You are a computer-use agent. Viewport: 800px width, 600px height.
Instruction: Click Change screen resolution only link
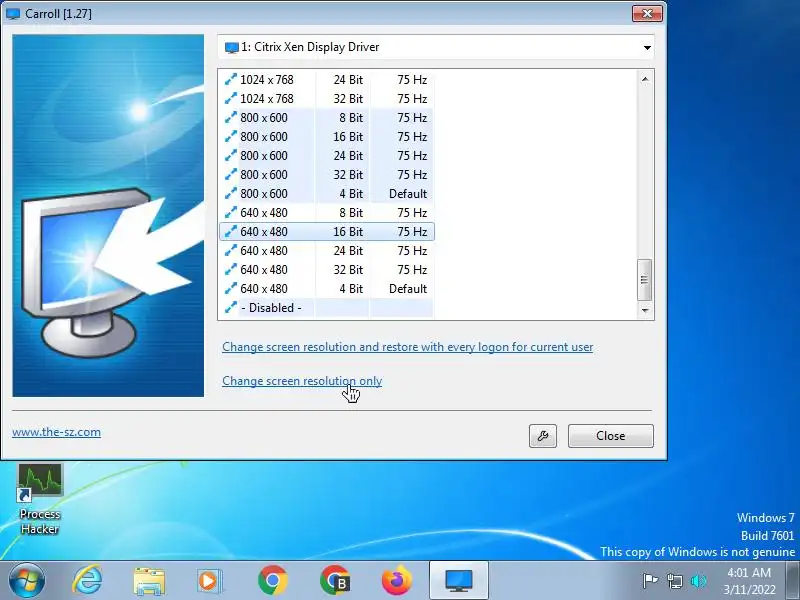302,381
